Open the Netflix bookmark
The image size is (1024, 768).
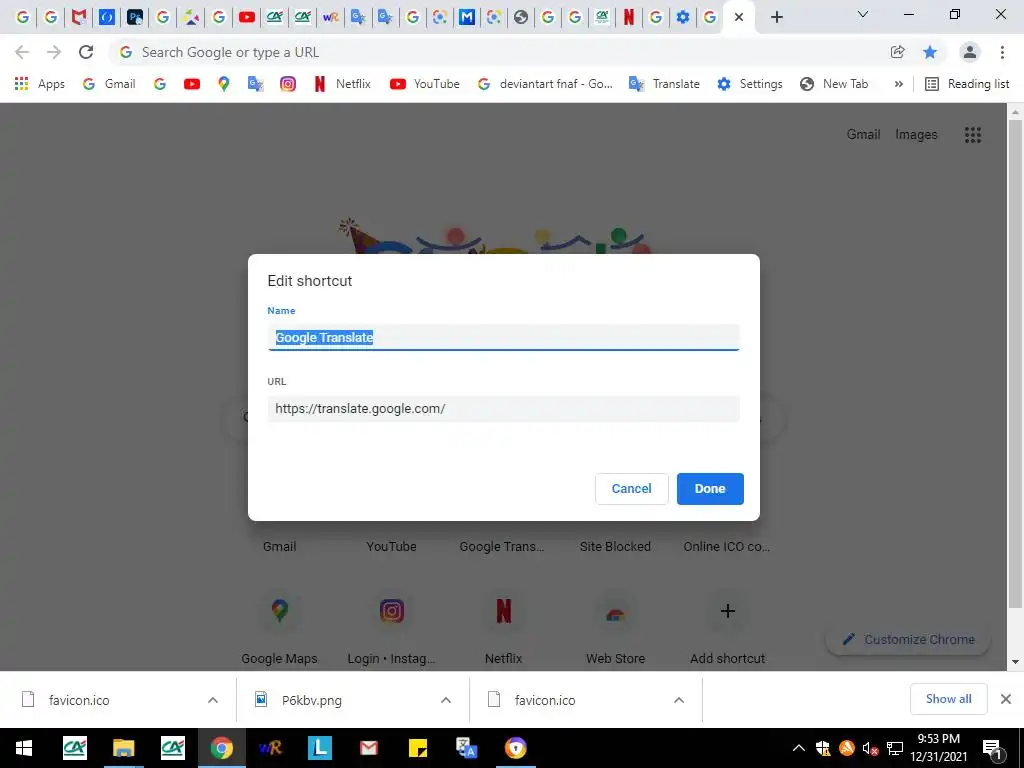pyautogui.click(x=342, y=84)
